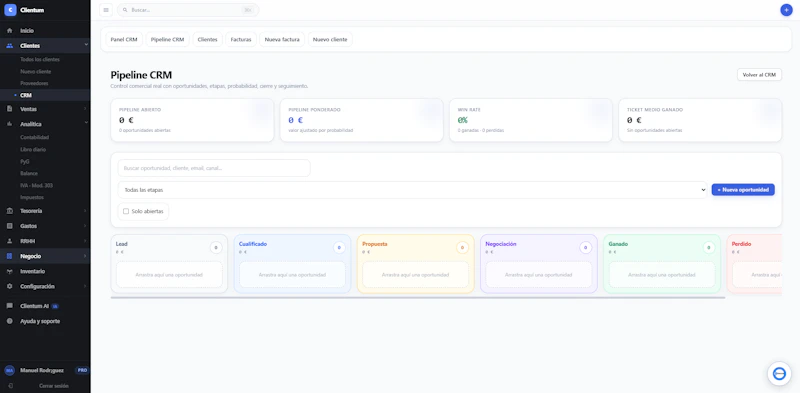The image size is (800, 393).
Task: Open the Facturas tab
Action: click(241, 39)
